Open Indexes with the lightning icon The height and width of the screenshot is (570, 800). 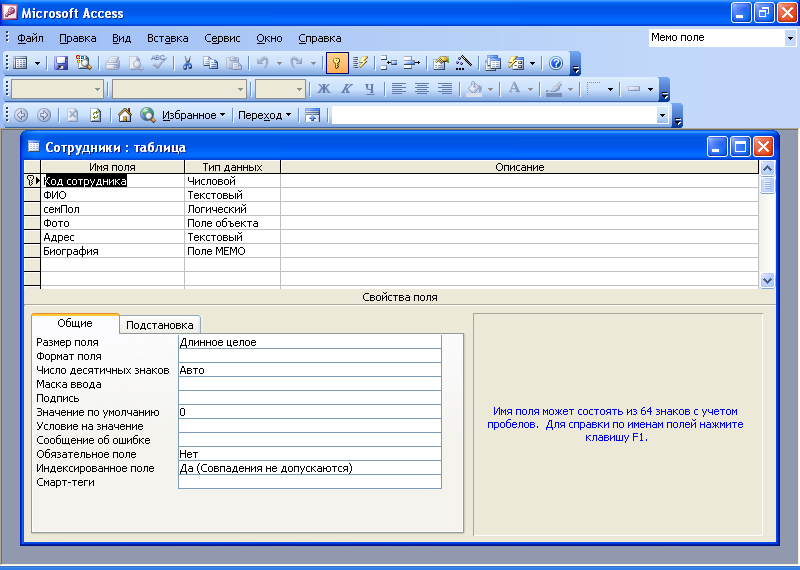click(360, 63)
